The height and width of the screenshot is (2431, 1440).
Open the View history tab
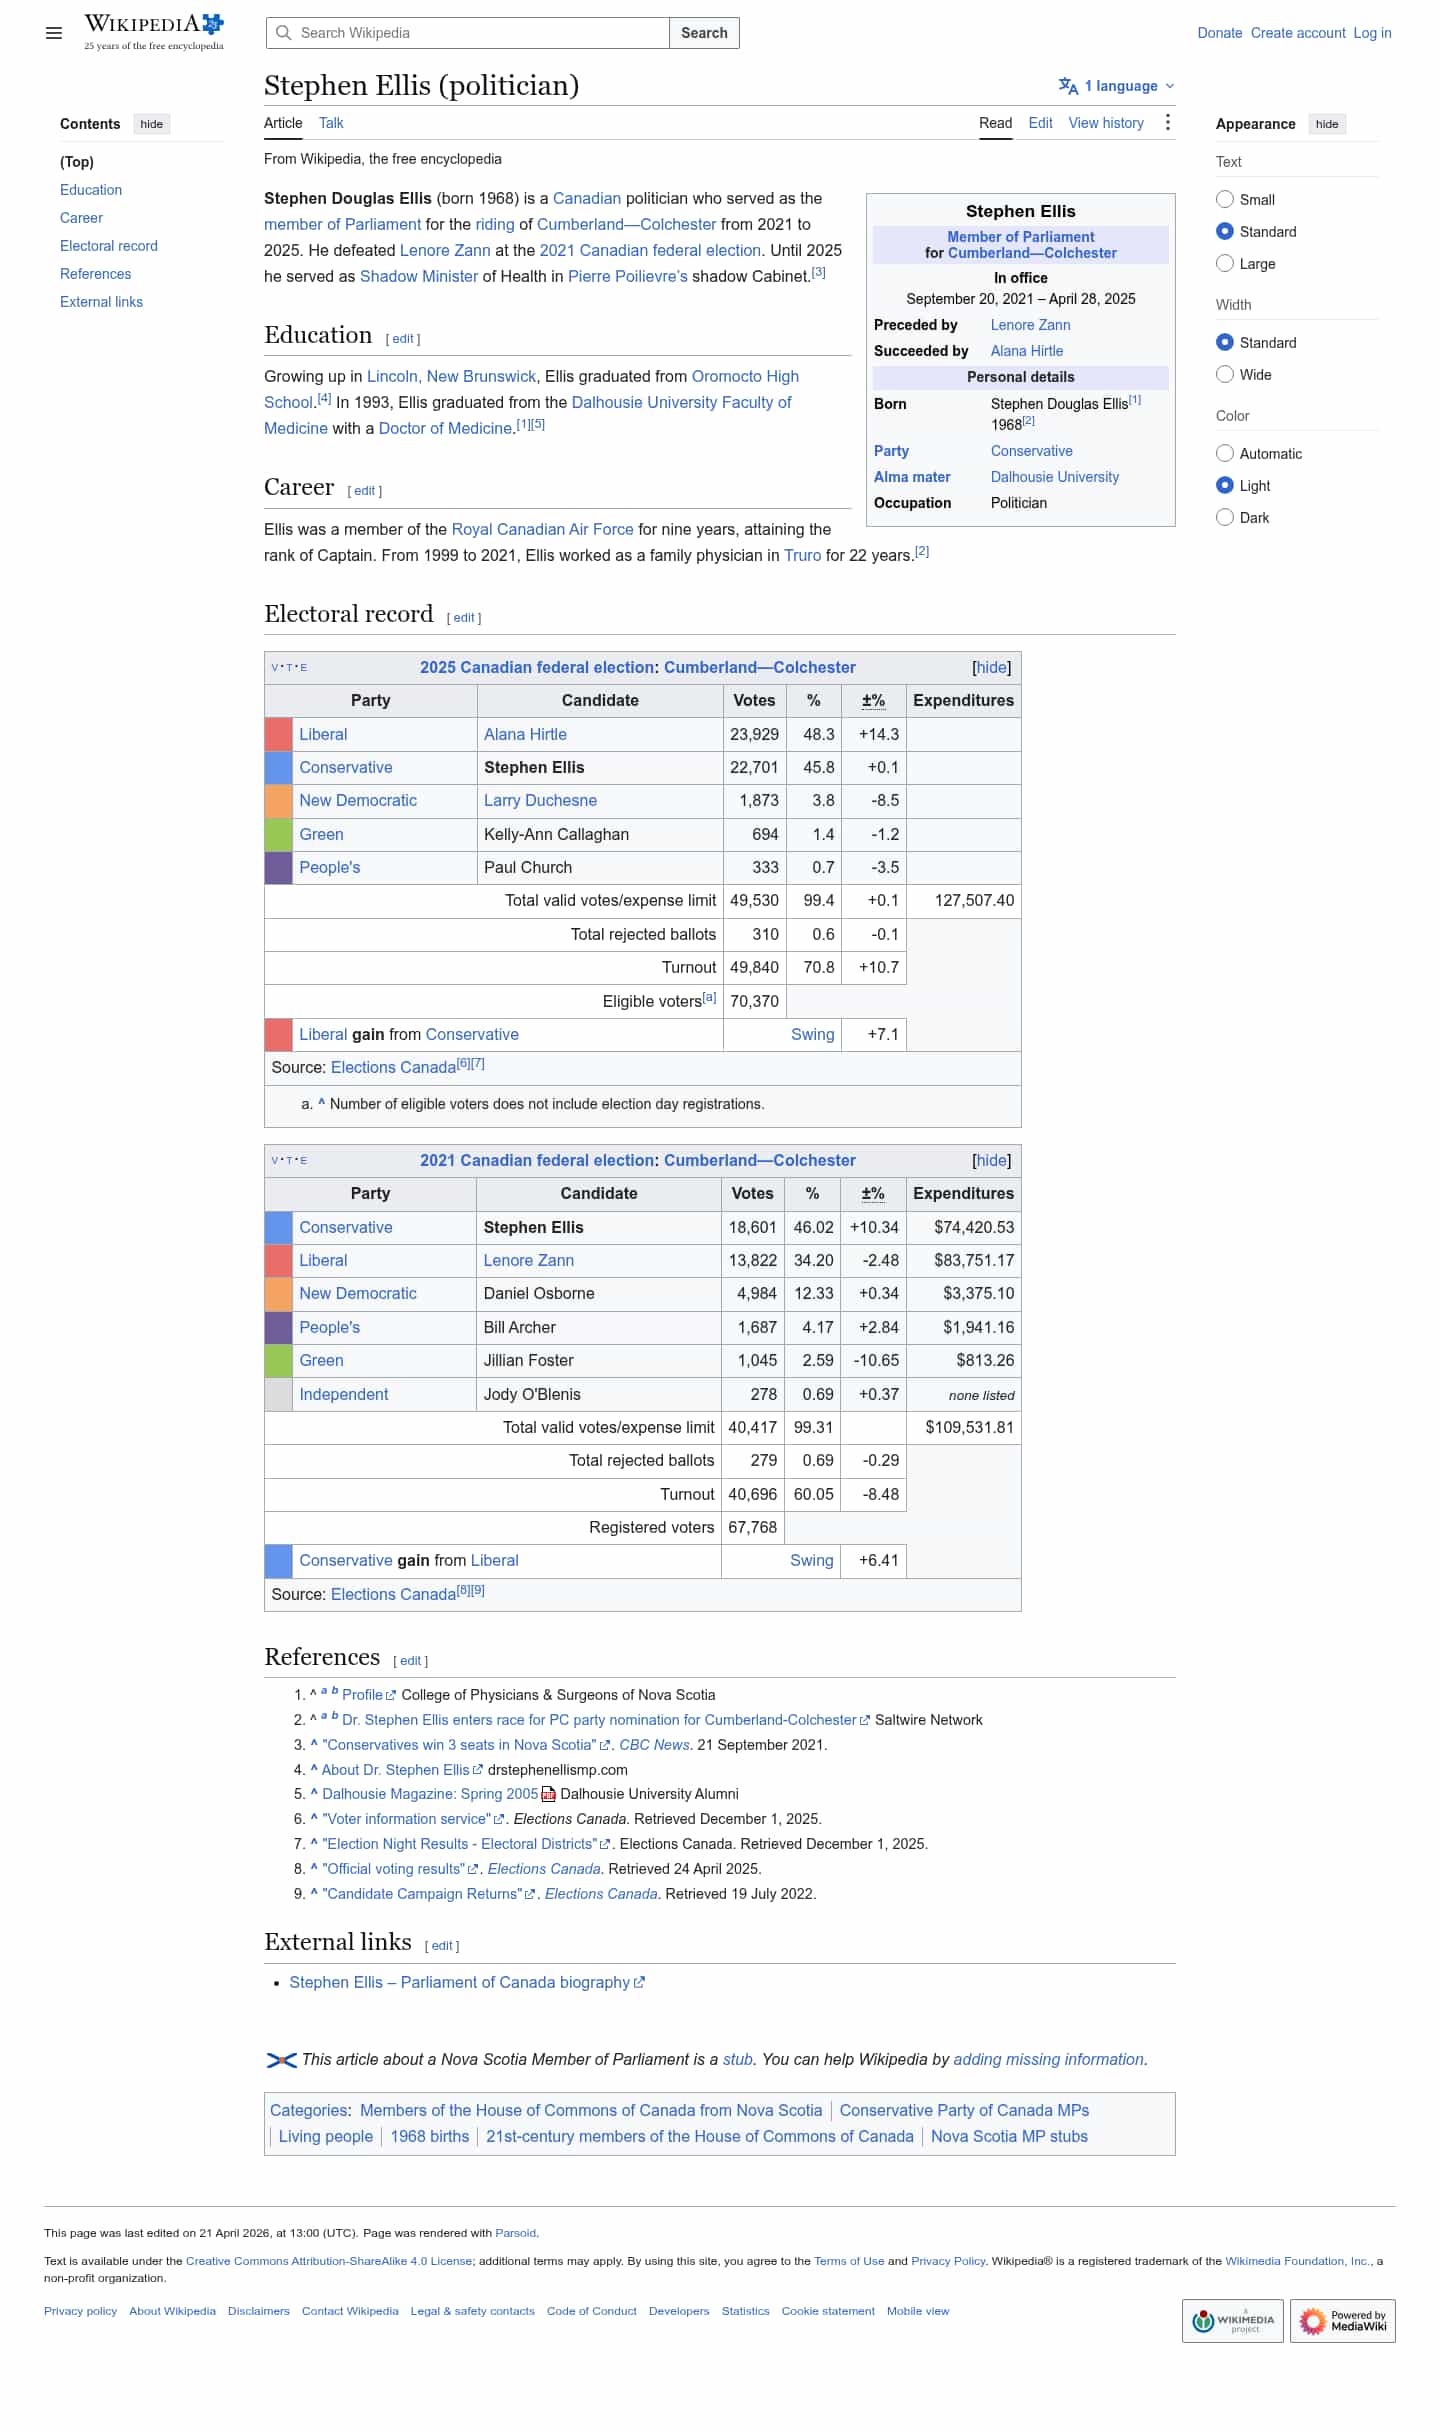click(1106, 123)
